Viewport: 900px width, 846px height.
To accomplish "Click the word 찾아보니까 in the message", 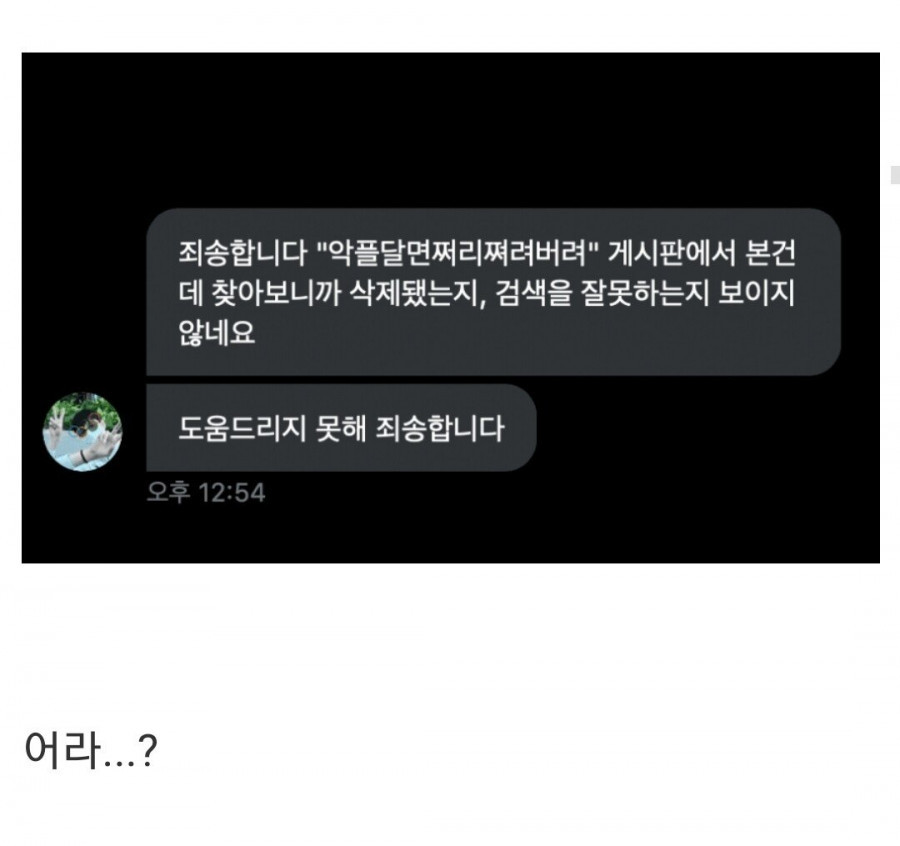I will pyautogui.click(x=277, y=293).
